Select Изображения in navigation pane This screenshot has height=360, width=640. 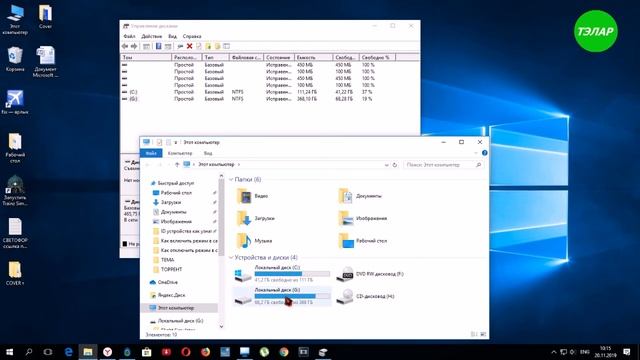(176, 222)
